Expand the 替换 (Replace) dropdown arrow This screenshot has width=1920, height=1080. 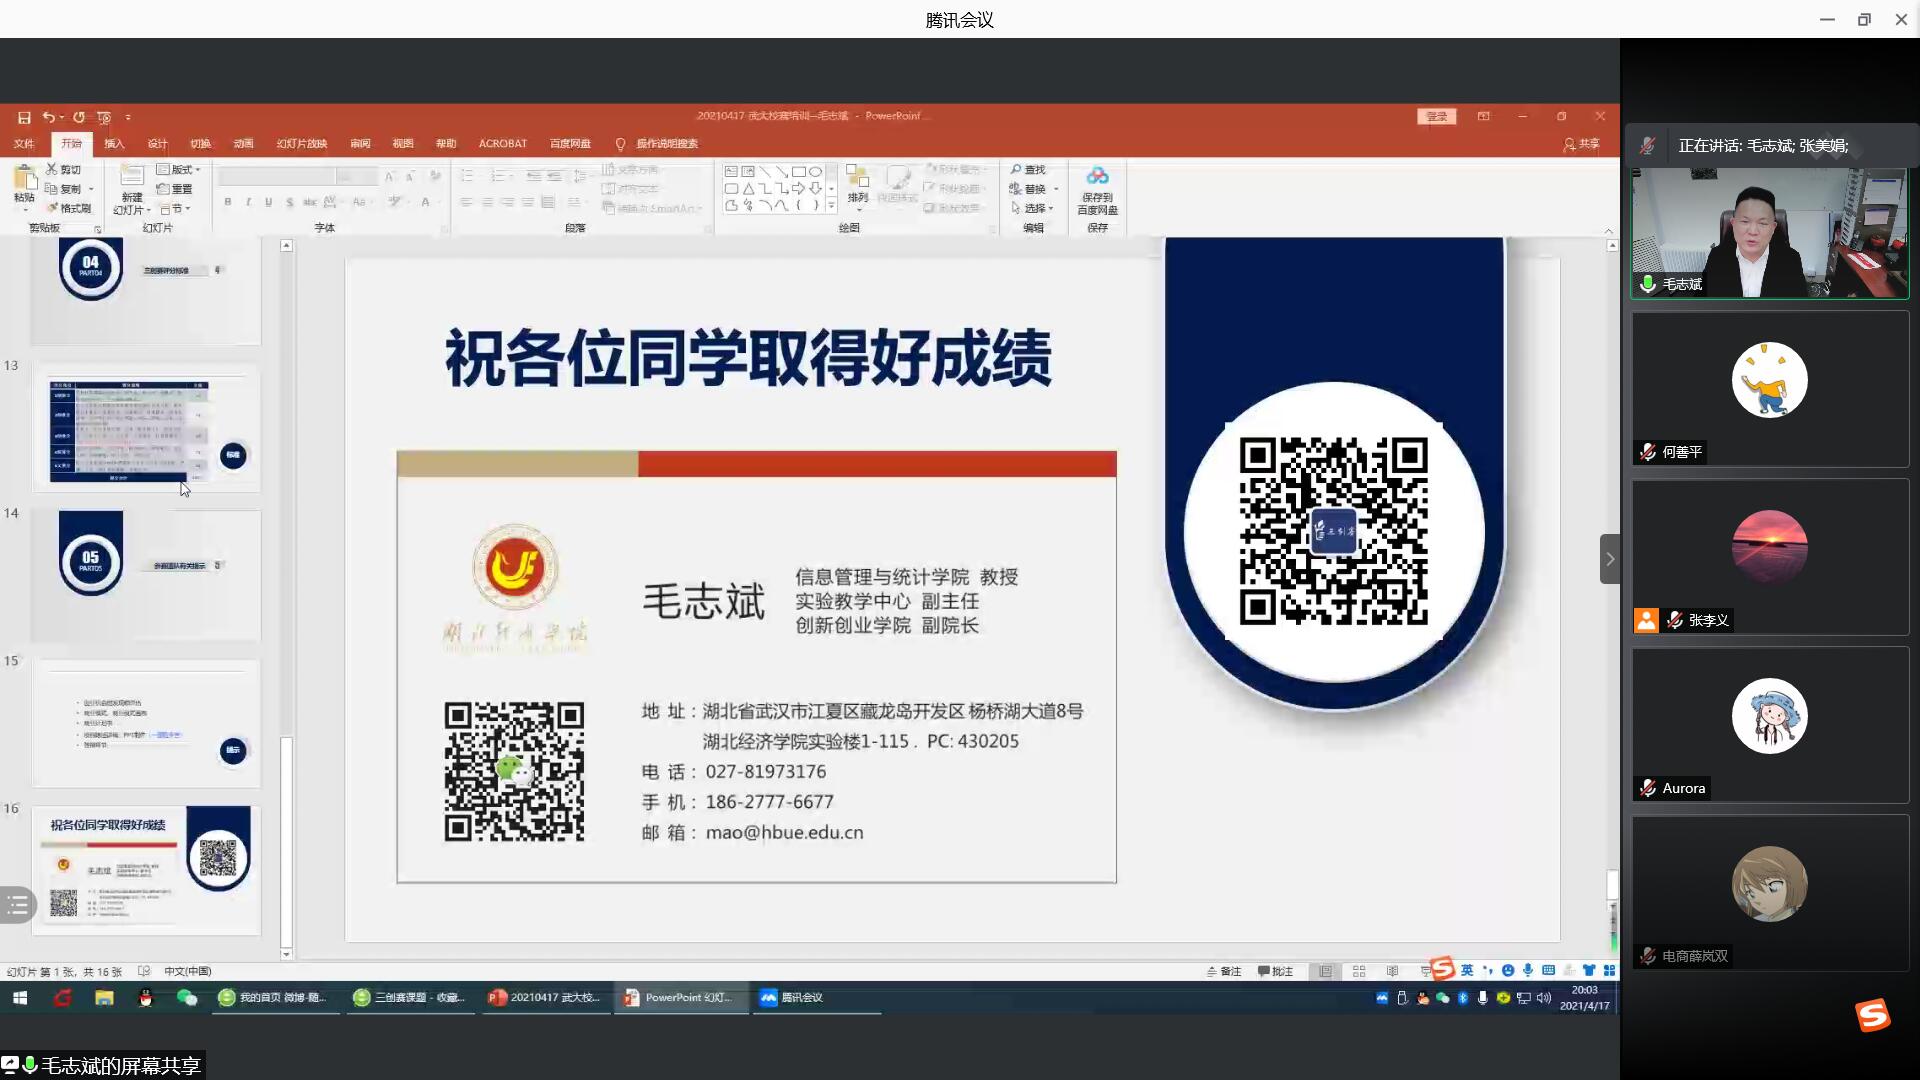point(1055,189)
